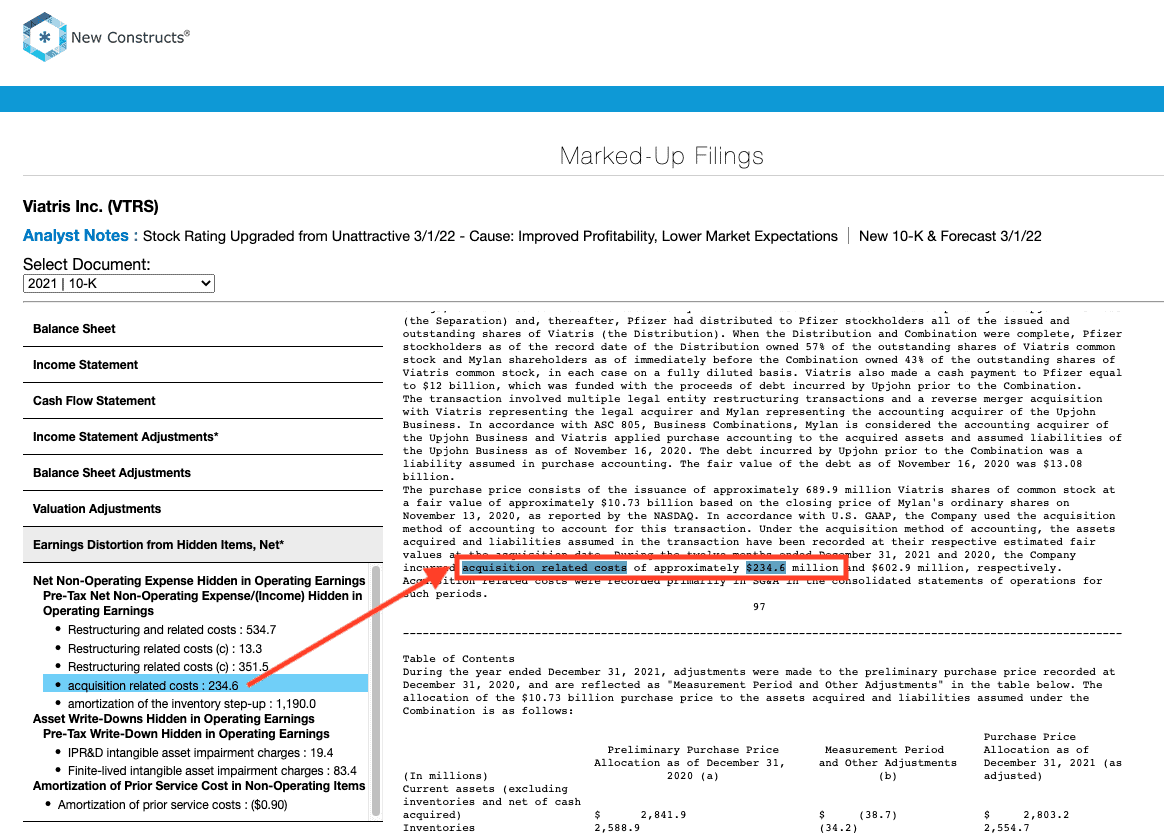Click Pre-Tax Write-Down Hidden in Operating Earnings subheading

(186, 734)
